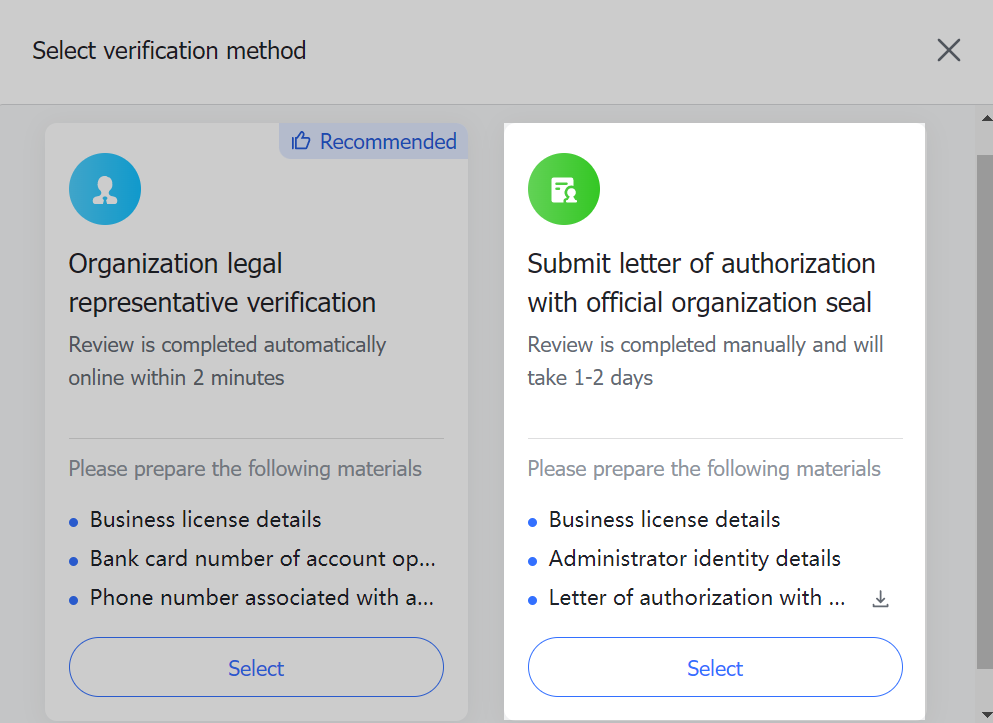Click the green organization seal document icon
The width and height of the screenshot is (993, 723).
click(x=563, y=188)
